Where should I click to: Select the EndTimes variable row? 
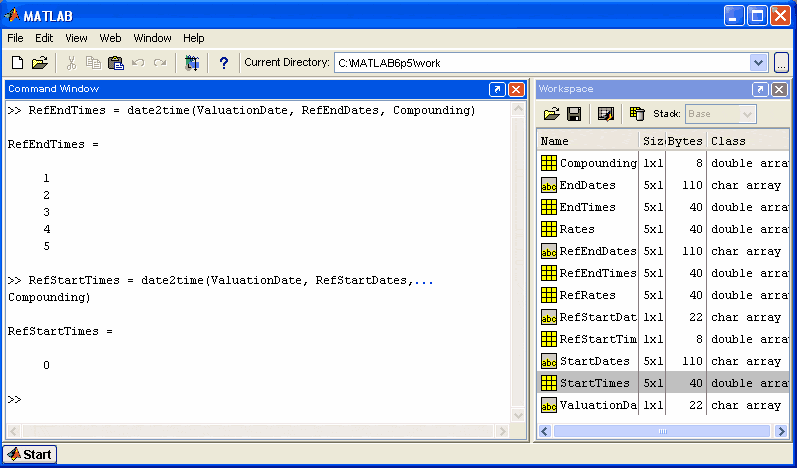(663, 207)
